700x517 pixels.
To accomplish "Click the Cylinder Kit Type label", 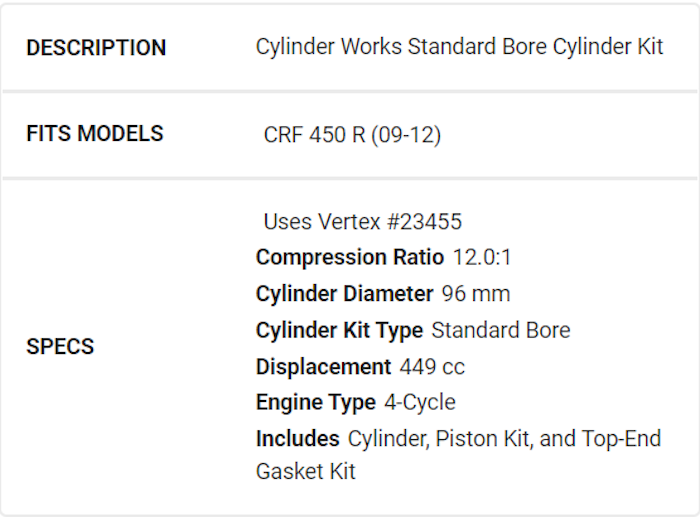I will 339,330.
